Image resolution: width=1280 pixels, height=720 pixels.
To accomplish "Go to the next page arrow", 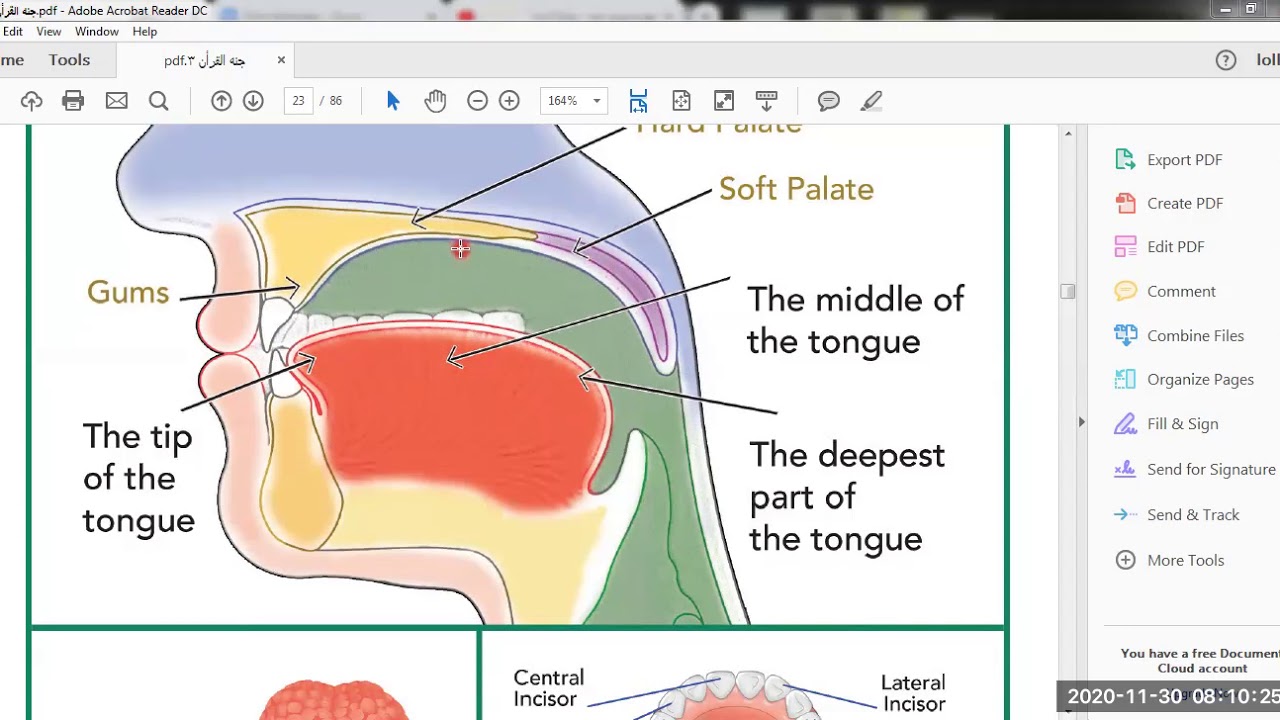I will click(x=253, y=101).
